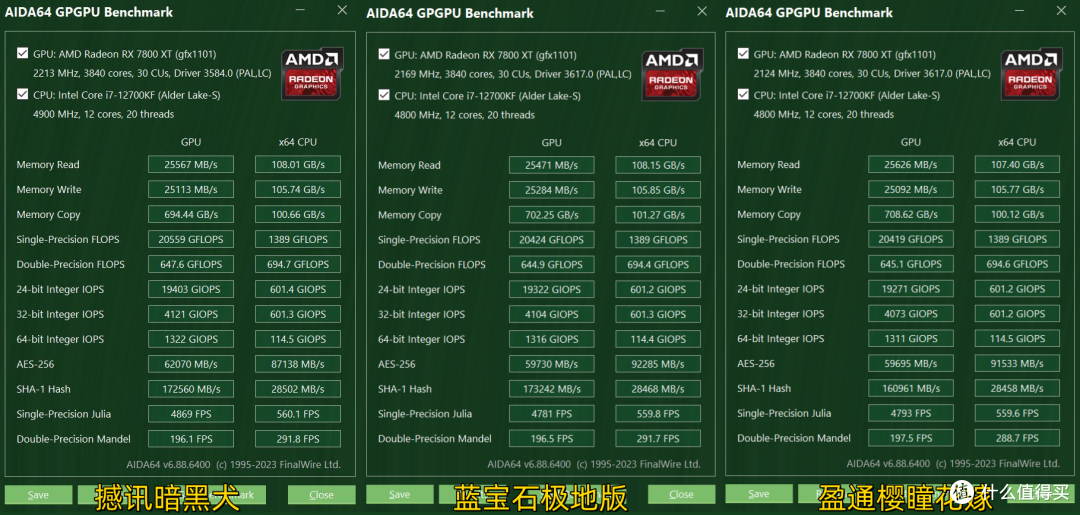Image resolution: width=1080 pixels, height=515 pixels.
Task: Click Memory Copy value 708.62 GB/s
Action: [911, 214]
